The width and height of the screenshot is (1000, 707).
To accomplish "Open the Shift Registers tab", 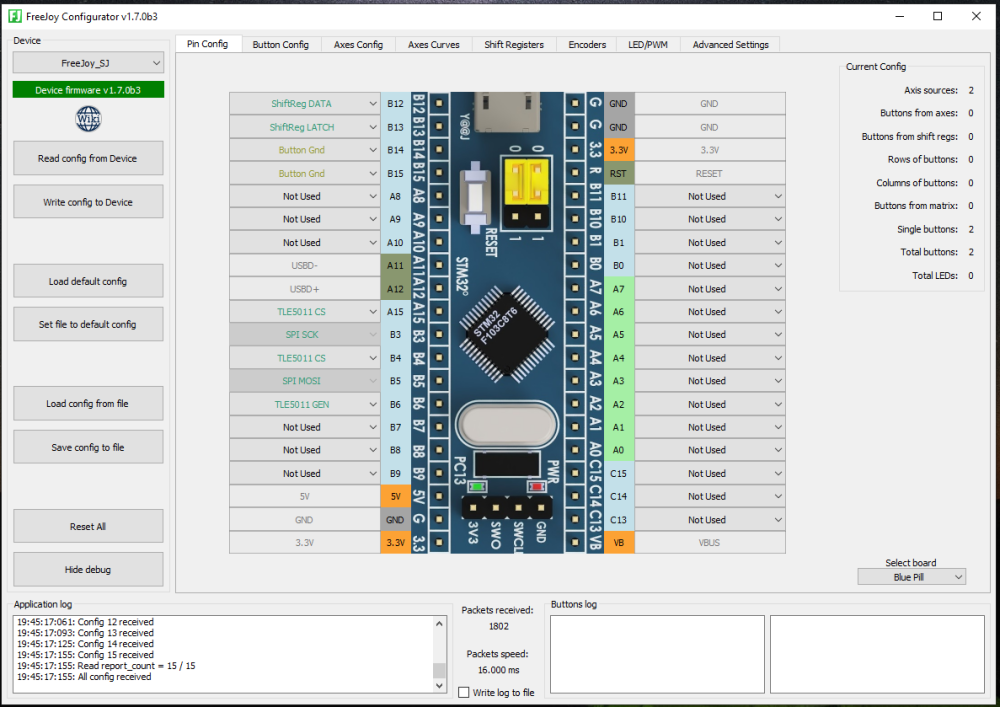I will point(514,45).
